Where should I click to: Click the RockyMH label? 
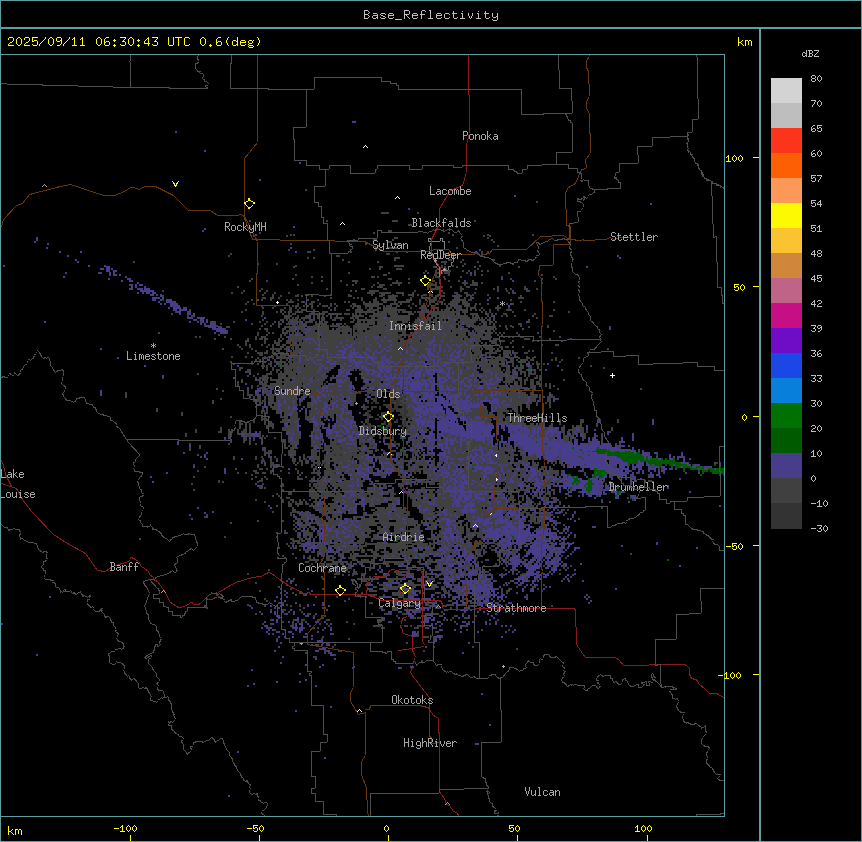[245, 227]
